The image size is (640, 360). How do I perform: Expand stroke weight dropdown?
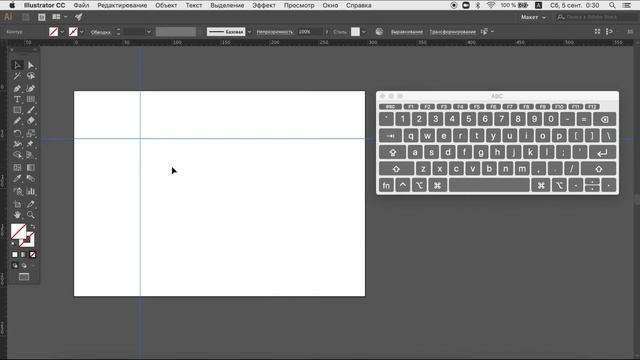(x=149, y=32)
